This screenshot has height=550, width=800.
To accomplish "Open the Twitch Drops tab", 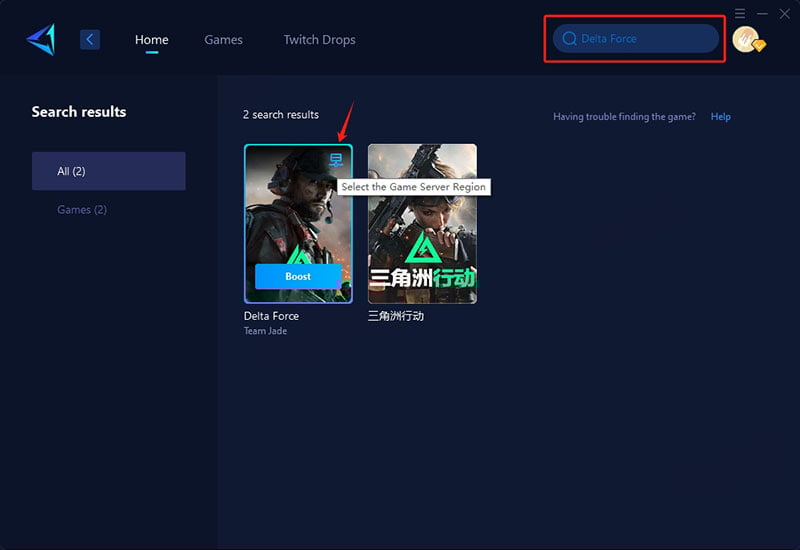I will (x=319, y=40).
